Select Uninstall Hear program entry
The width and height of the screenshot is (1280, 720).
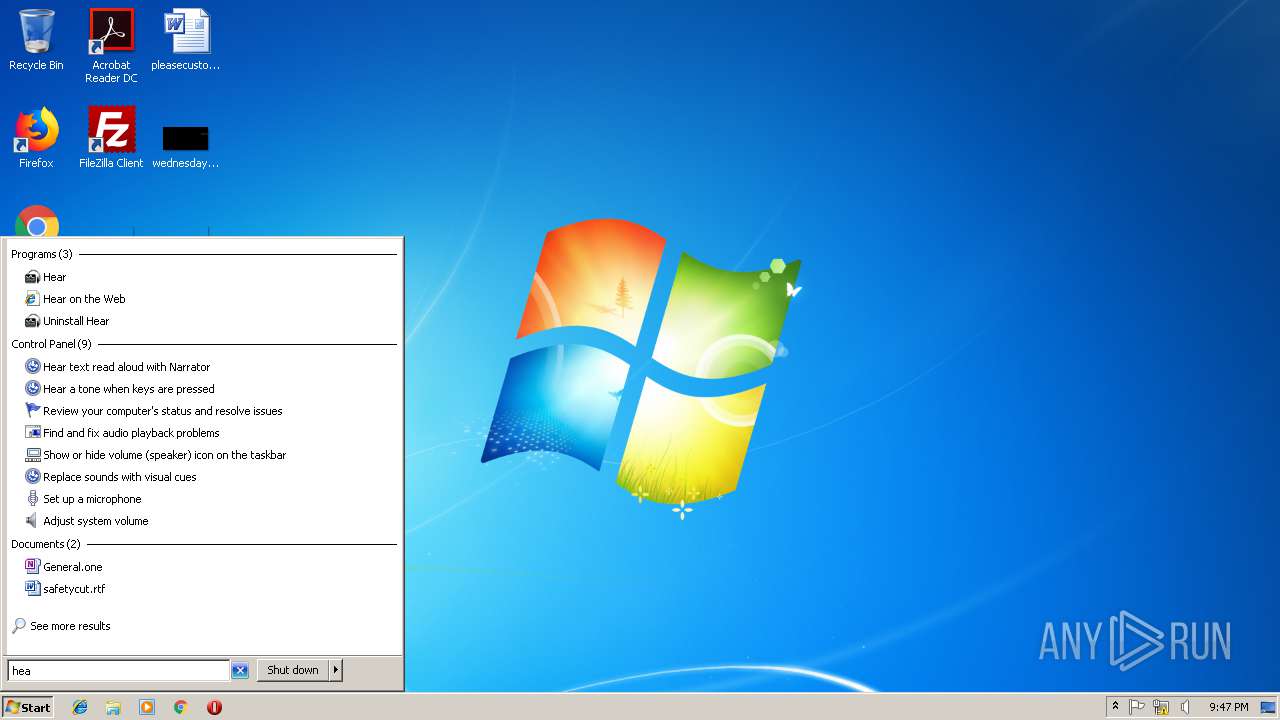point(76,321)
